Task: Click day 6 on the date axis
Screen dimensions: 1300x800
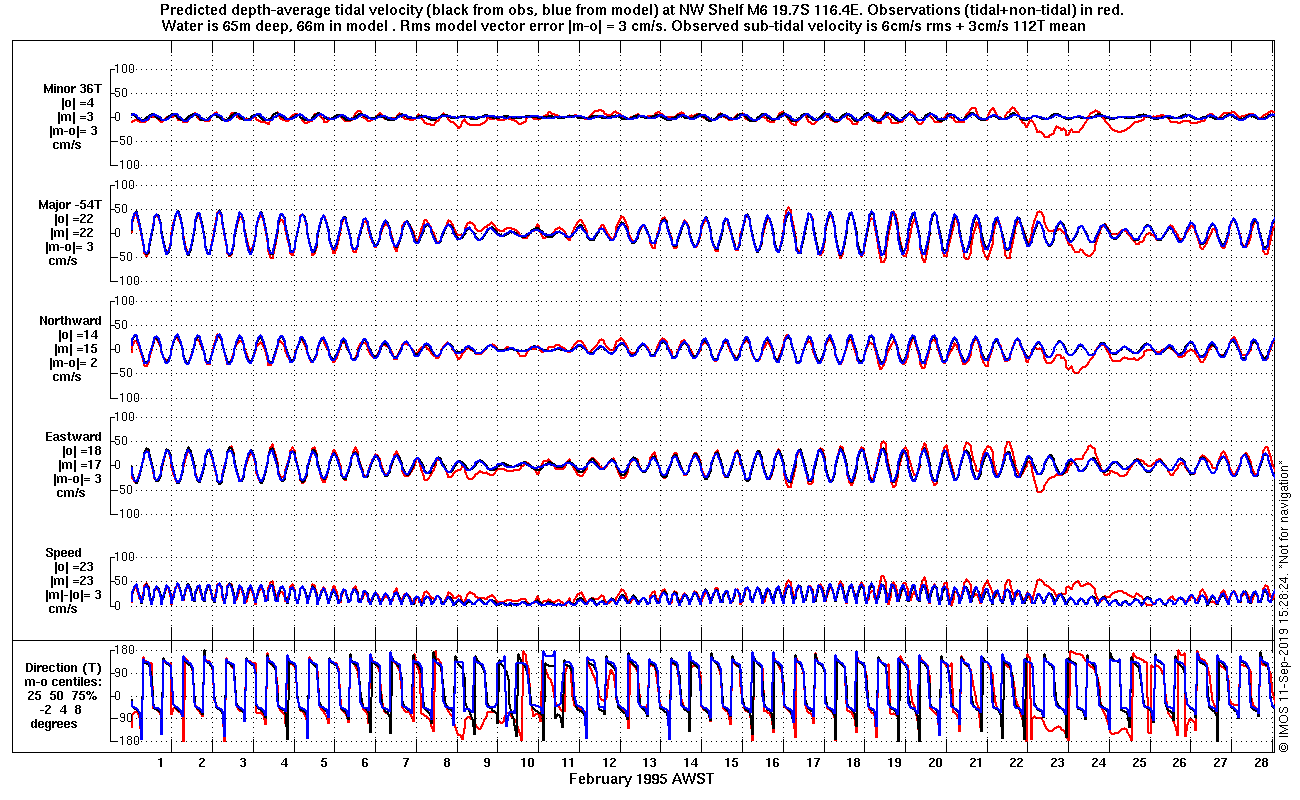Action: (x=364, y=762)
